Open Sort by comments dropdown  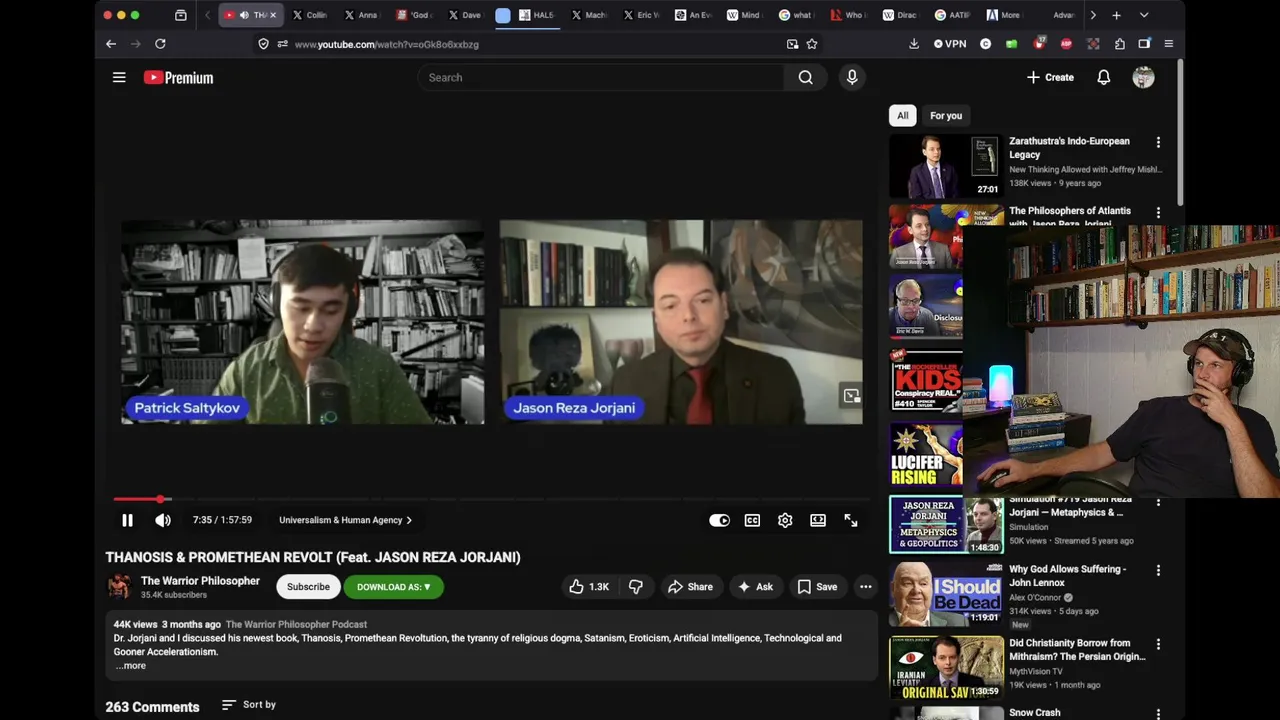249,705
